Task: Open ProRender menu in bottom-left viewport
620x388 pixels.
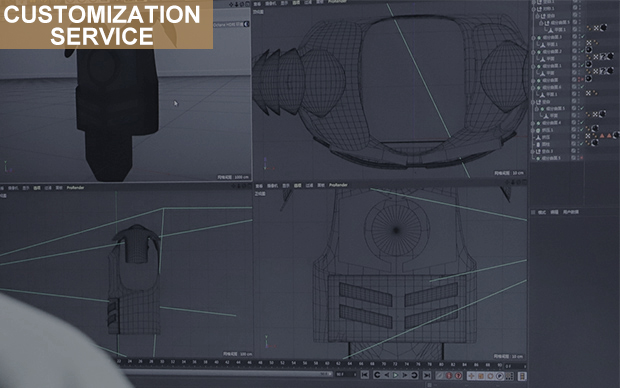Action: point(76,188)
